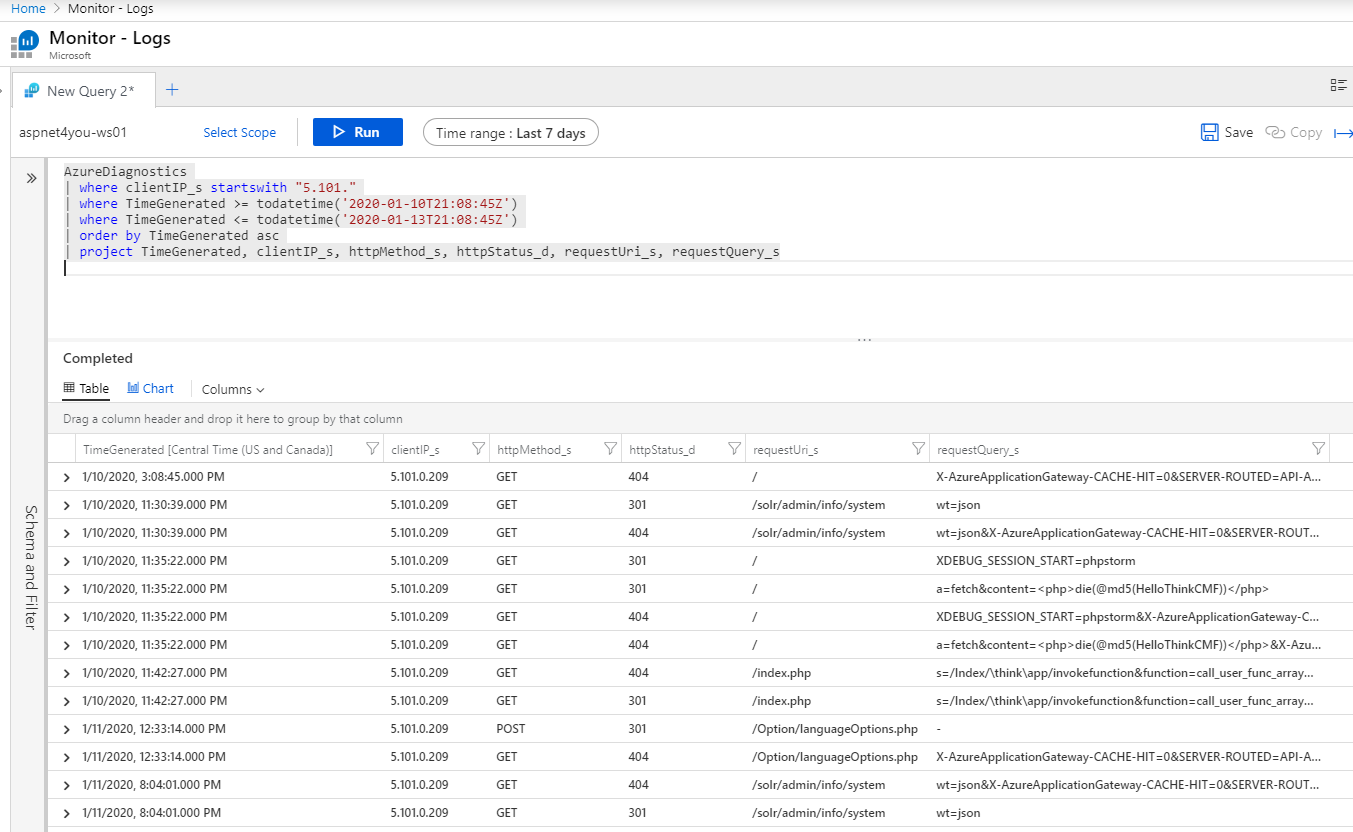Sort by httpStatus_d column header
The image size is (1353, 832).
tap(662, 450)
